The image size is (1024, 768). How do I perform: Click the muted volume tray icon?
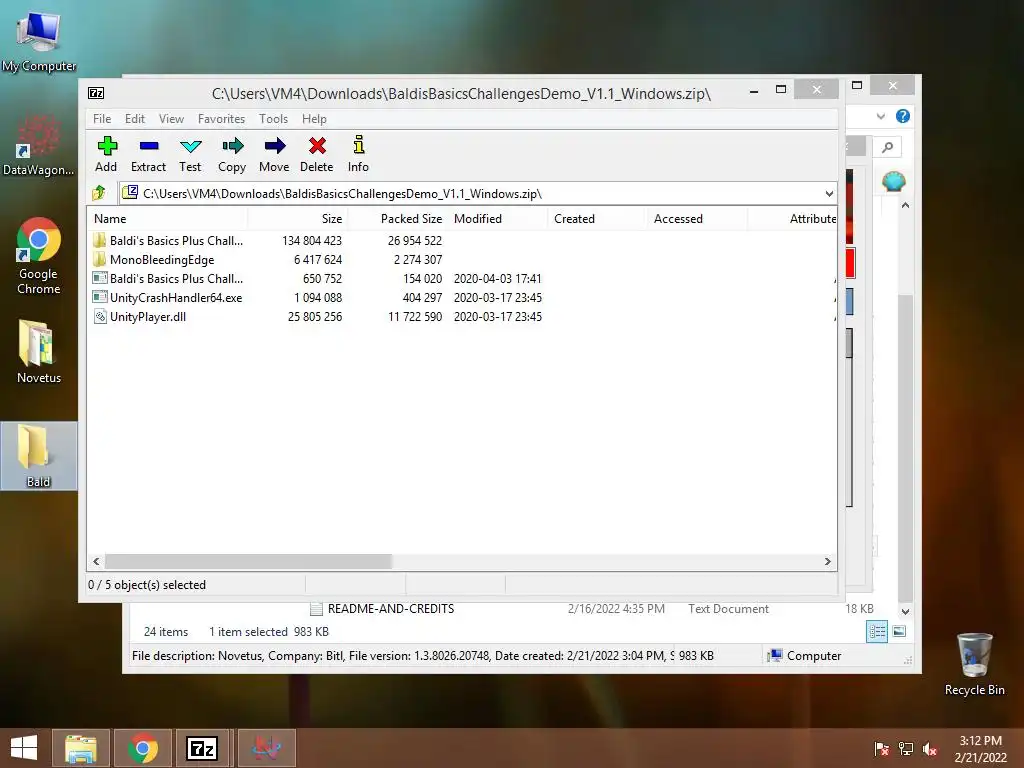[x=930, y=748]
